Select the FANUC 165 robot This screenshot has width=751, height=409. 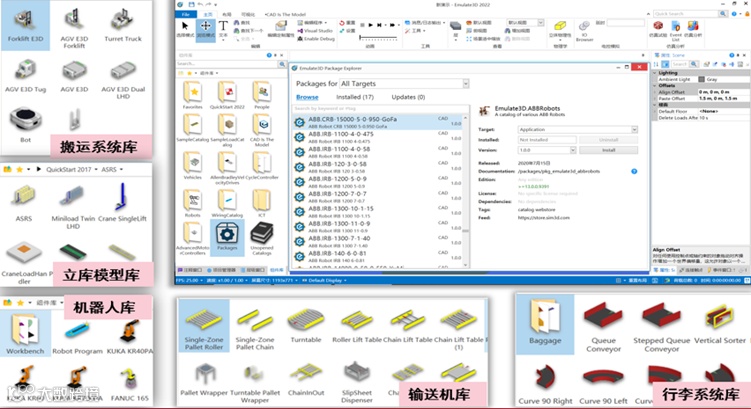(x=129, y=384)
